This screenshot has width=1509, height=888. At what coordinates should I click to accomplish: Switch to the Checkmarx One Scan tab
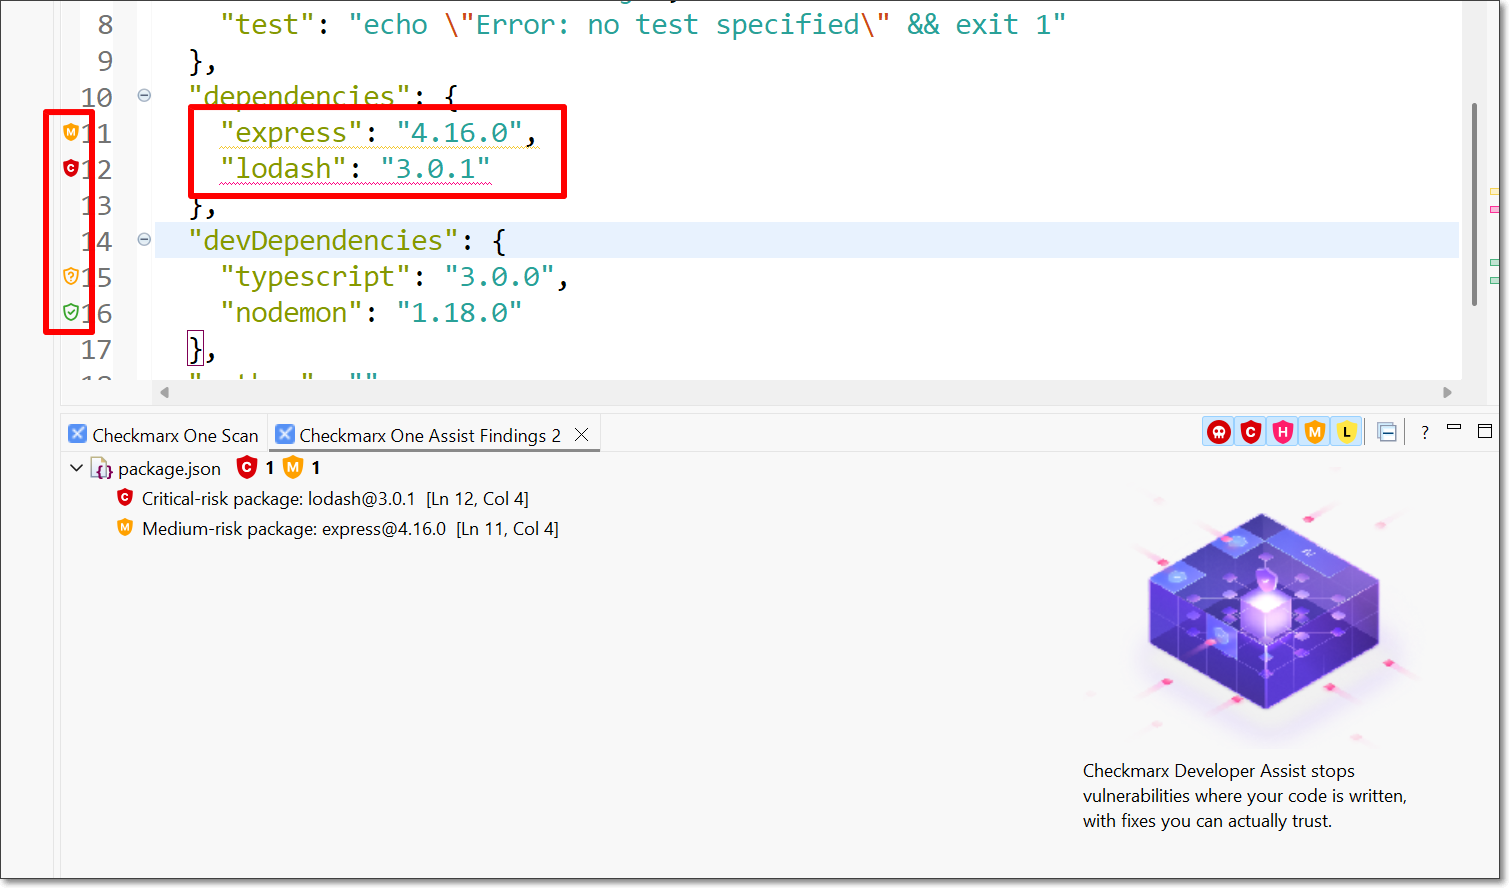pyautogui.click(x=164, y=435)
